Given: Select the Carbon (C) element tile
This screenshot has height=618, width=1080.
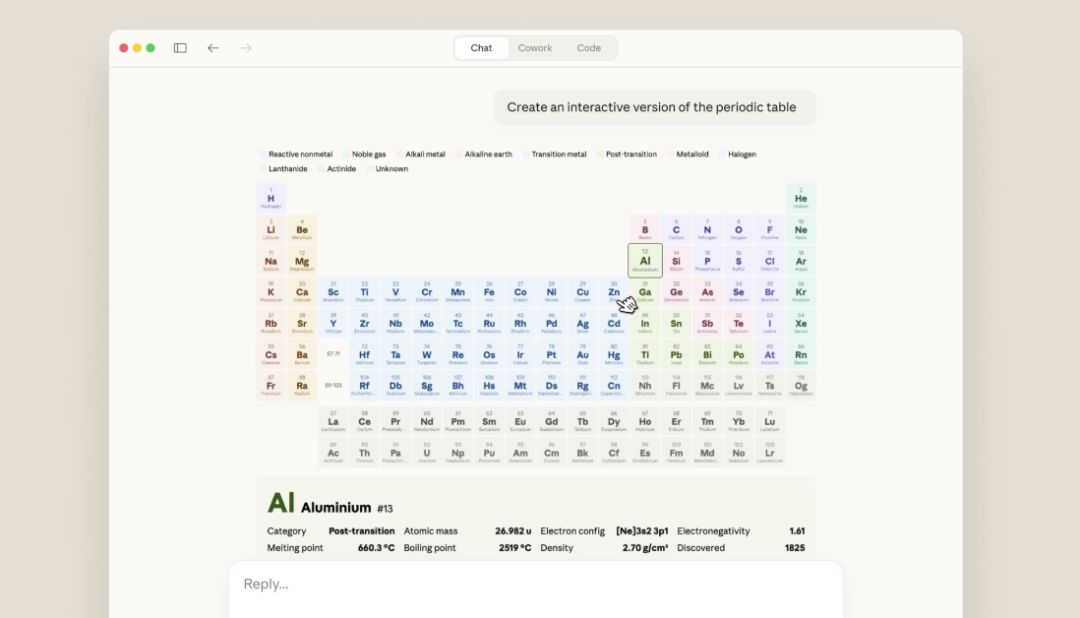Looking at the screenshot, I should 676,230.
